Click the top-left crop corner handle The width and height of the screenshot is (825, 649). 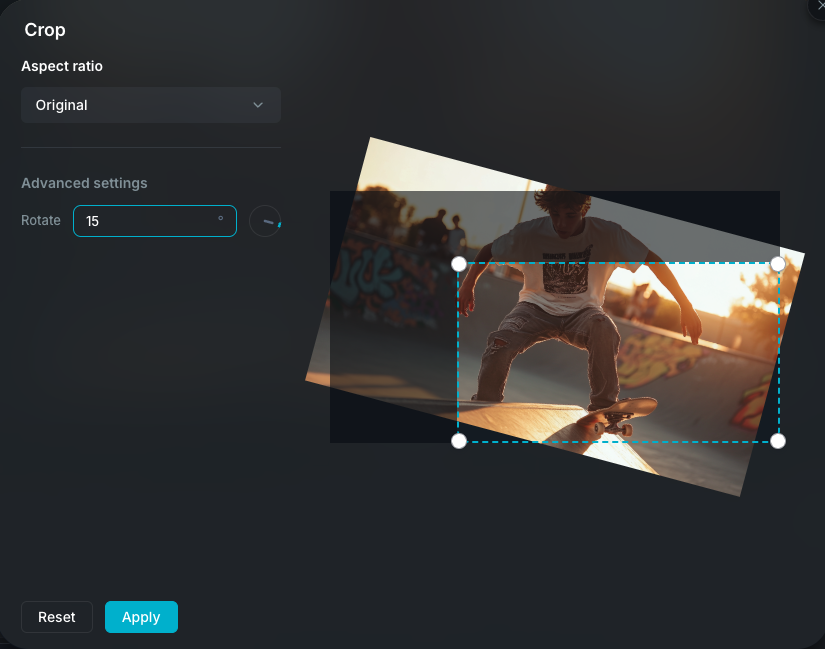(459, 263)
